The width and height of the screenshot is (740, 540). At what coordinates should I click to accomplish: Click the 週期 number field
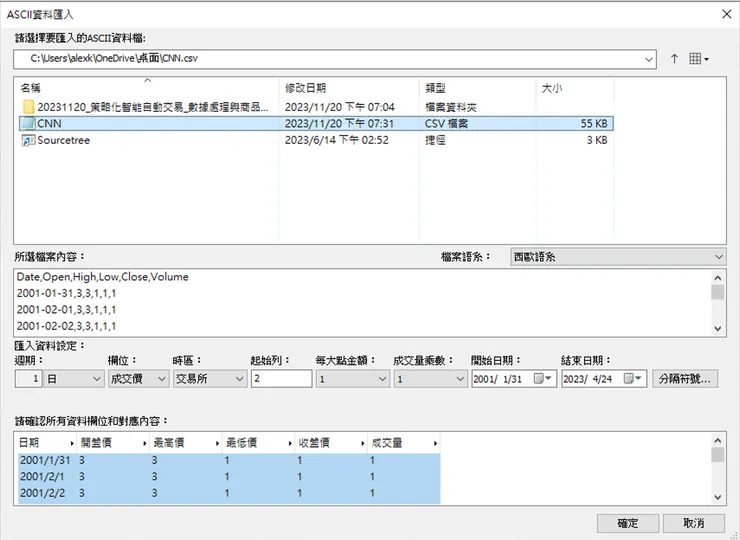tap(28, 379)
